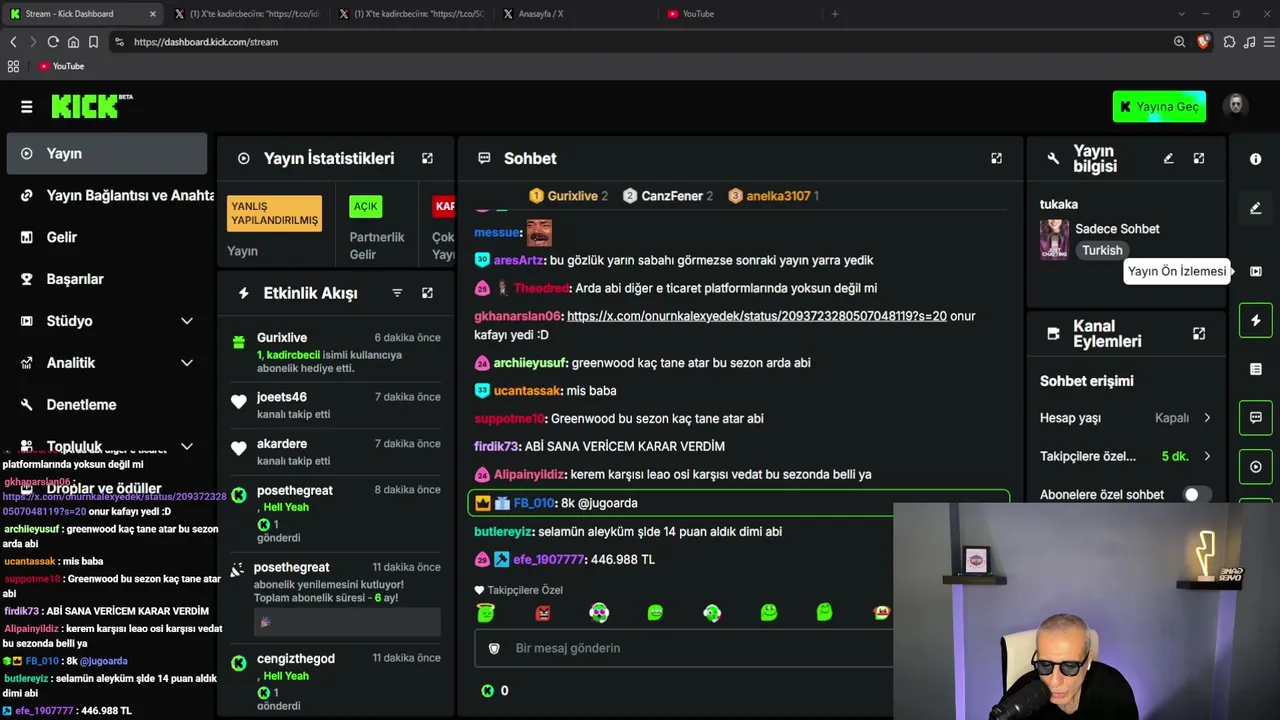Viewport: 1280px width, 720px height.
Task: Click the Turkish language tag
Action: (1102, 251)
